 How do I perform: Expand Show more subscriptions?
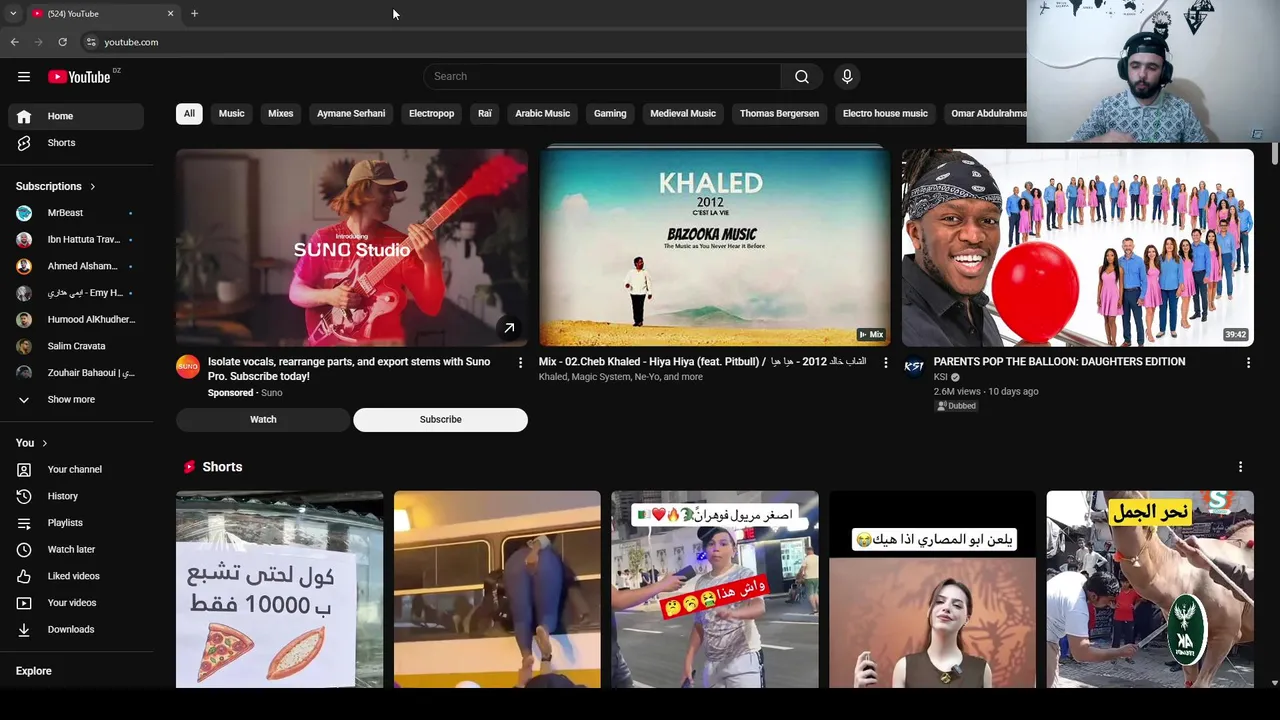tap(76, 400)
